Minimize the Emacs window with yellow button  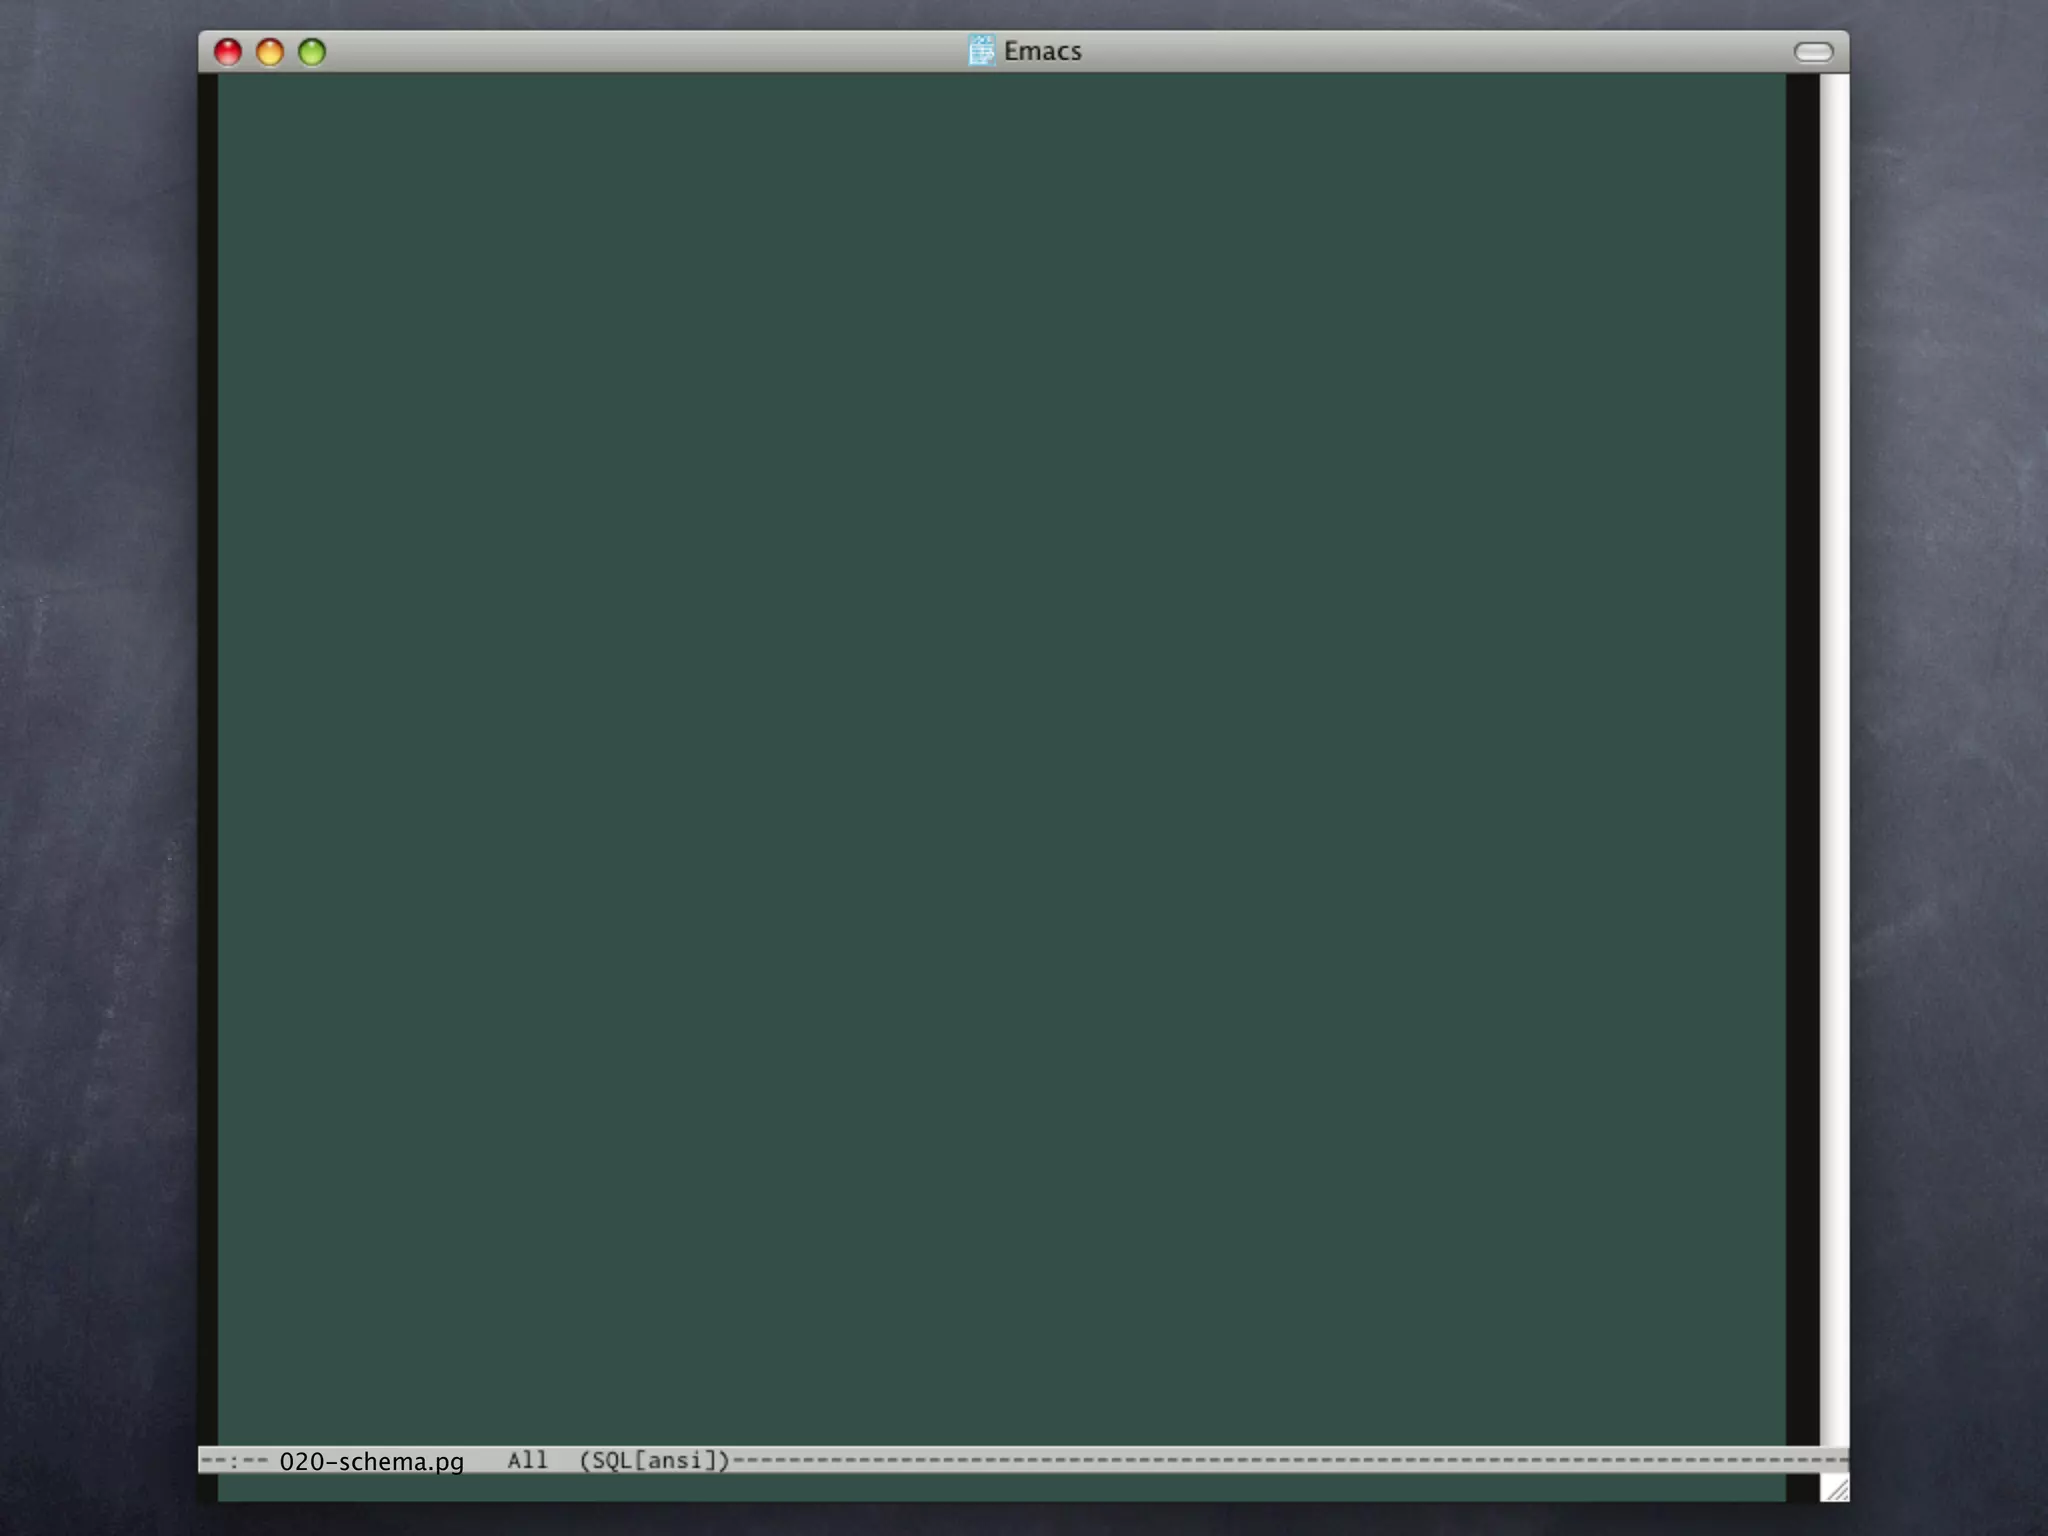[270, 52]
